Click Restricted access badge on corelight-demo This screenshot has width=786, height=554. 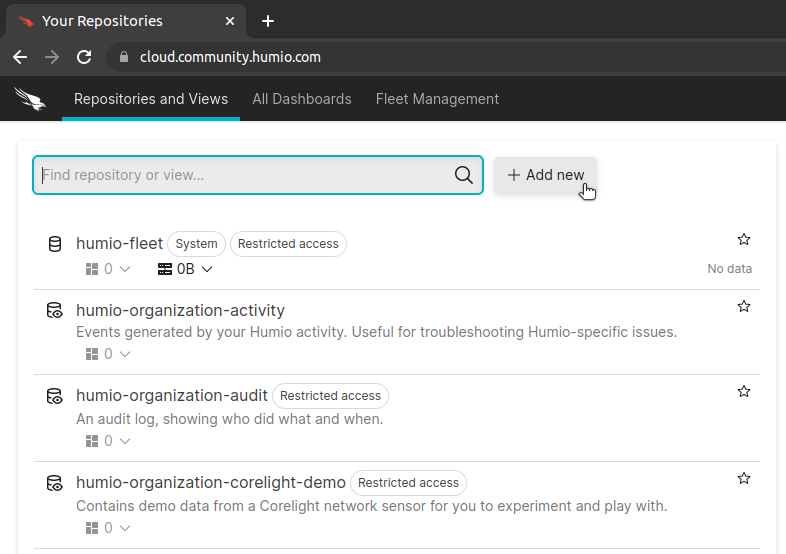[409, 482]
